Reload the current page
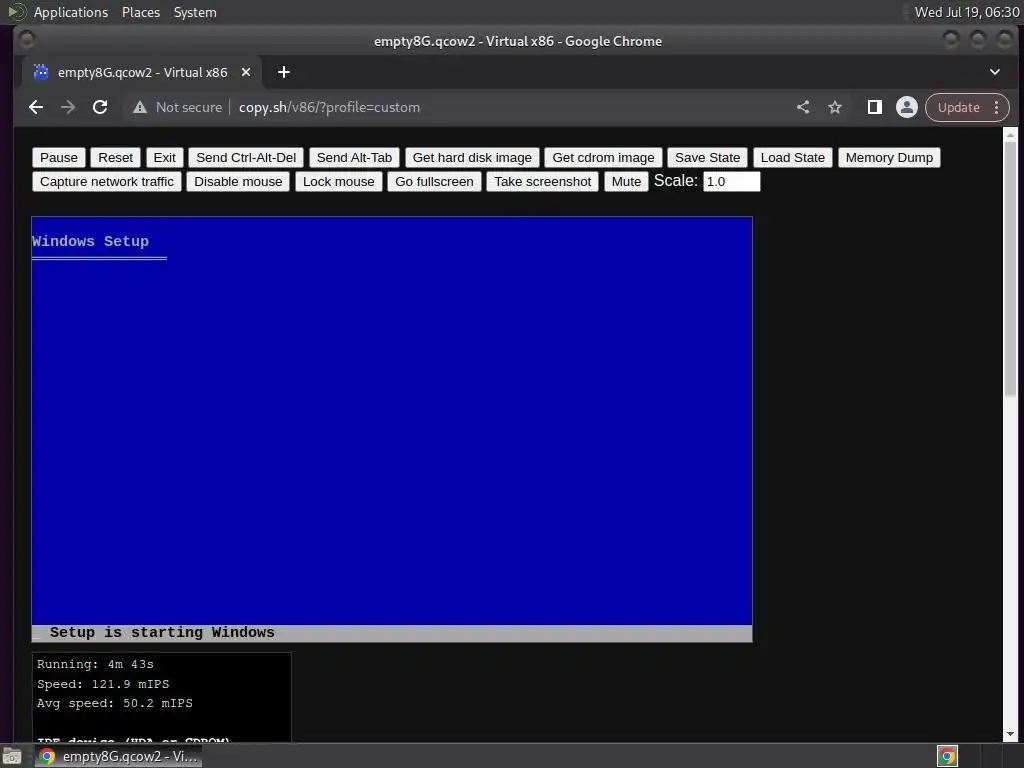The image size is (1024, 768). coord(100,107)
